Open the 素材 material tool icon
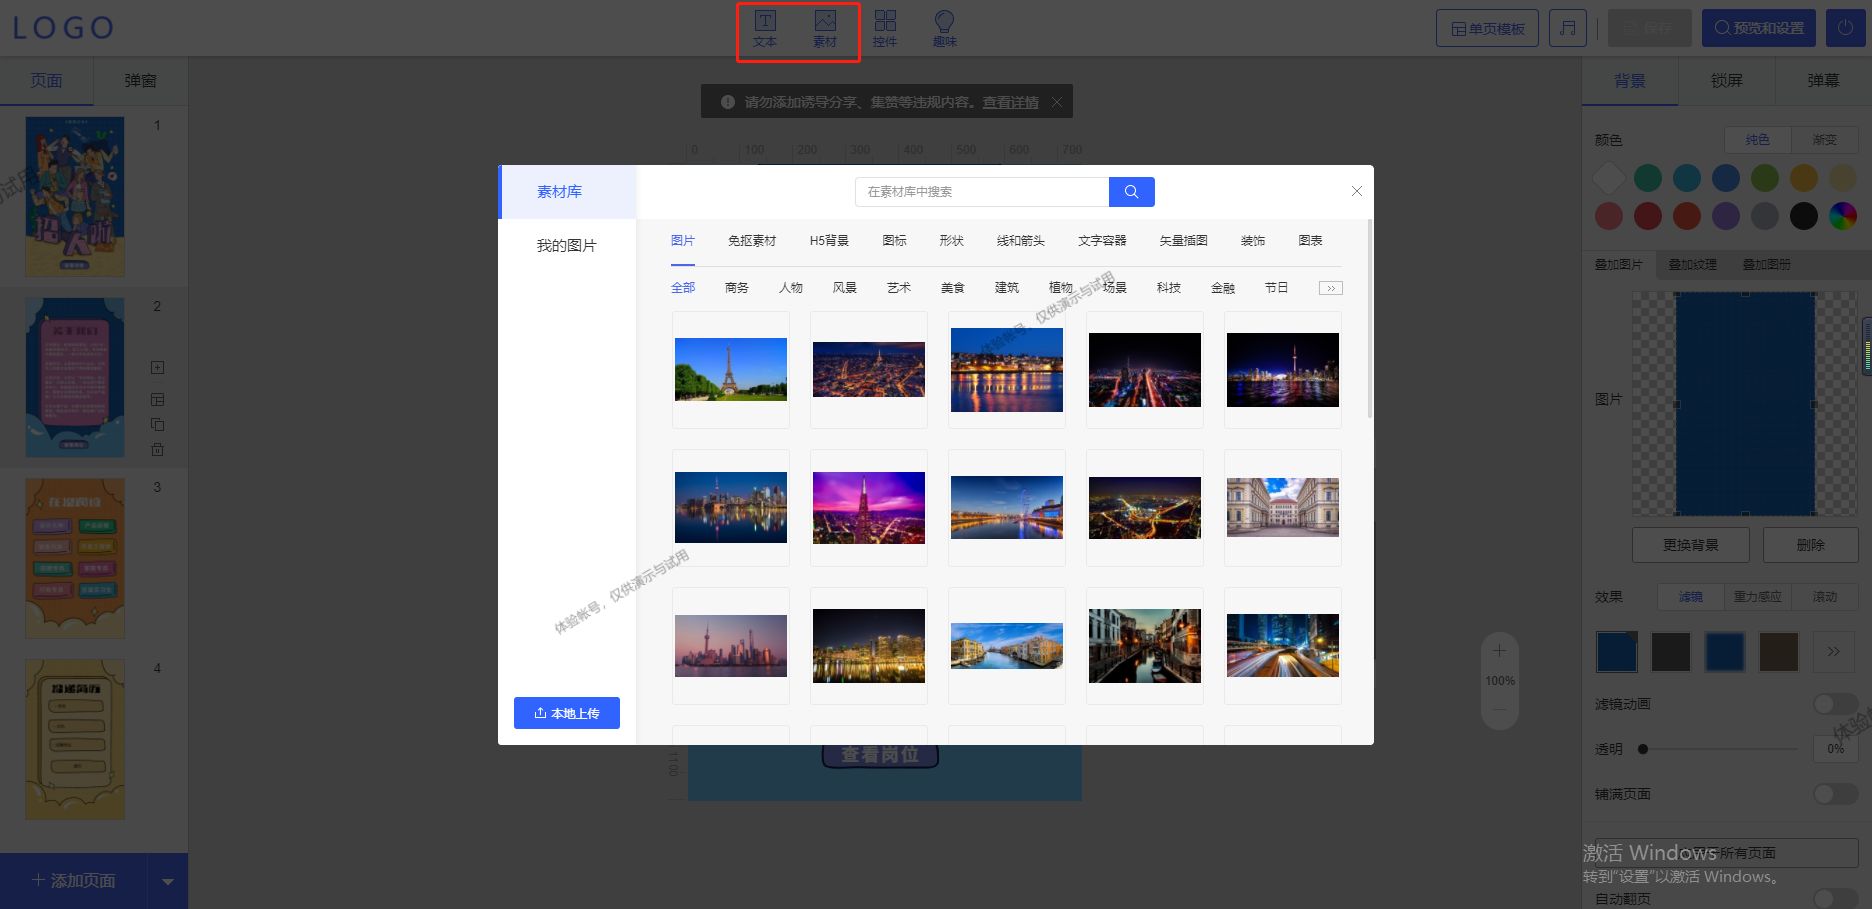Image resolution: width=1872 pixels, height=909 pixels. tap(825, 29)
